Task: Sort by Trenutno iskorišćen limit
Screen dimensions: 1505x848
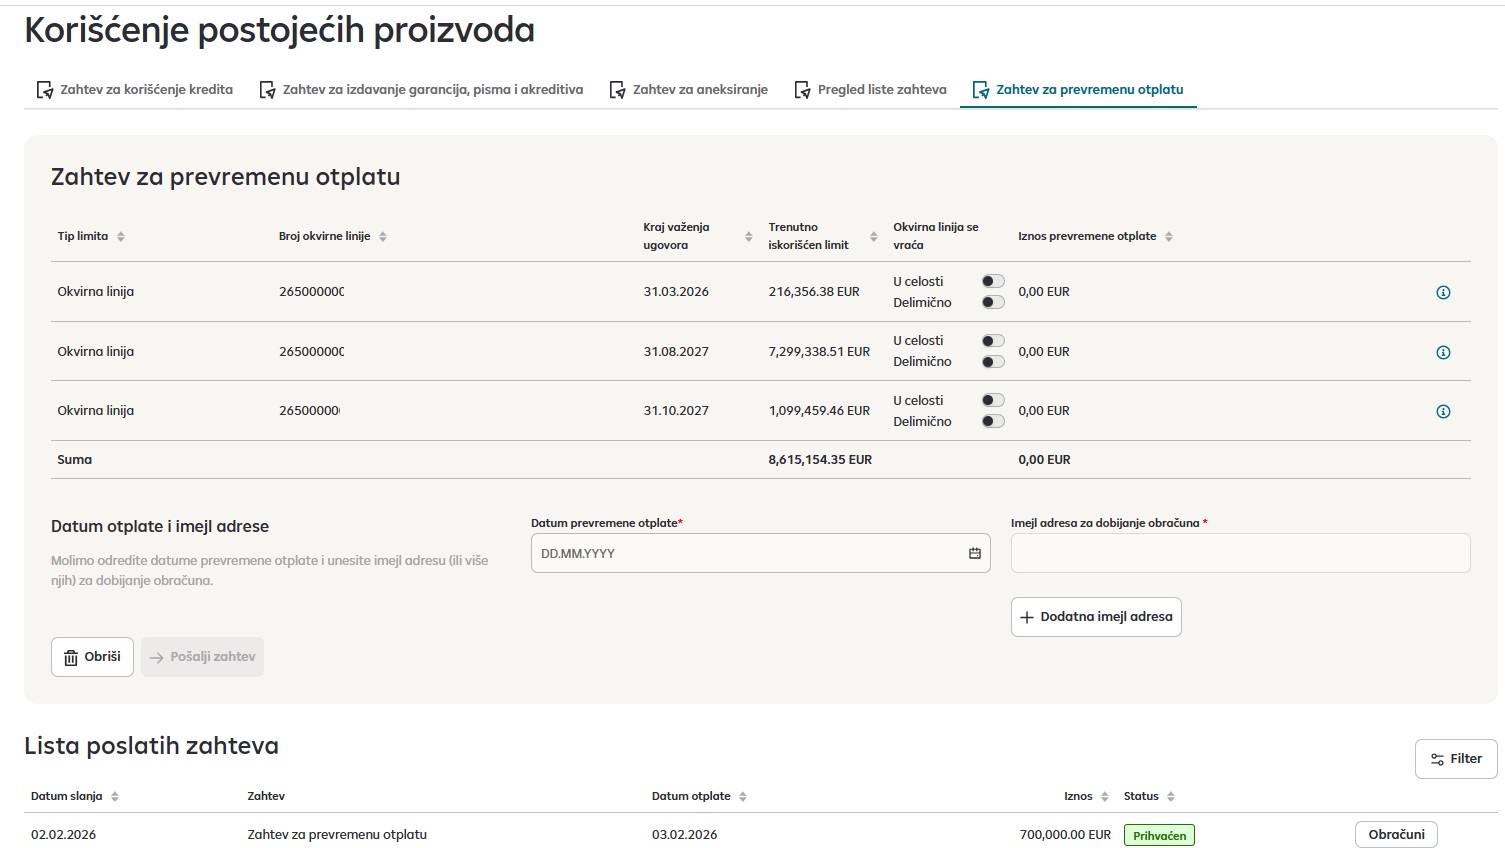Action: 874,237
